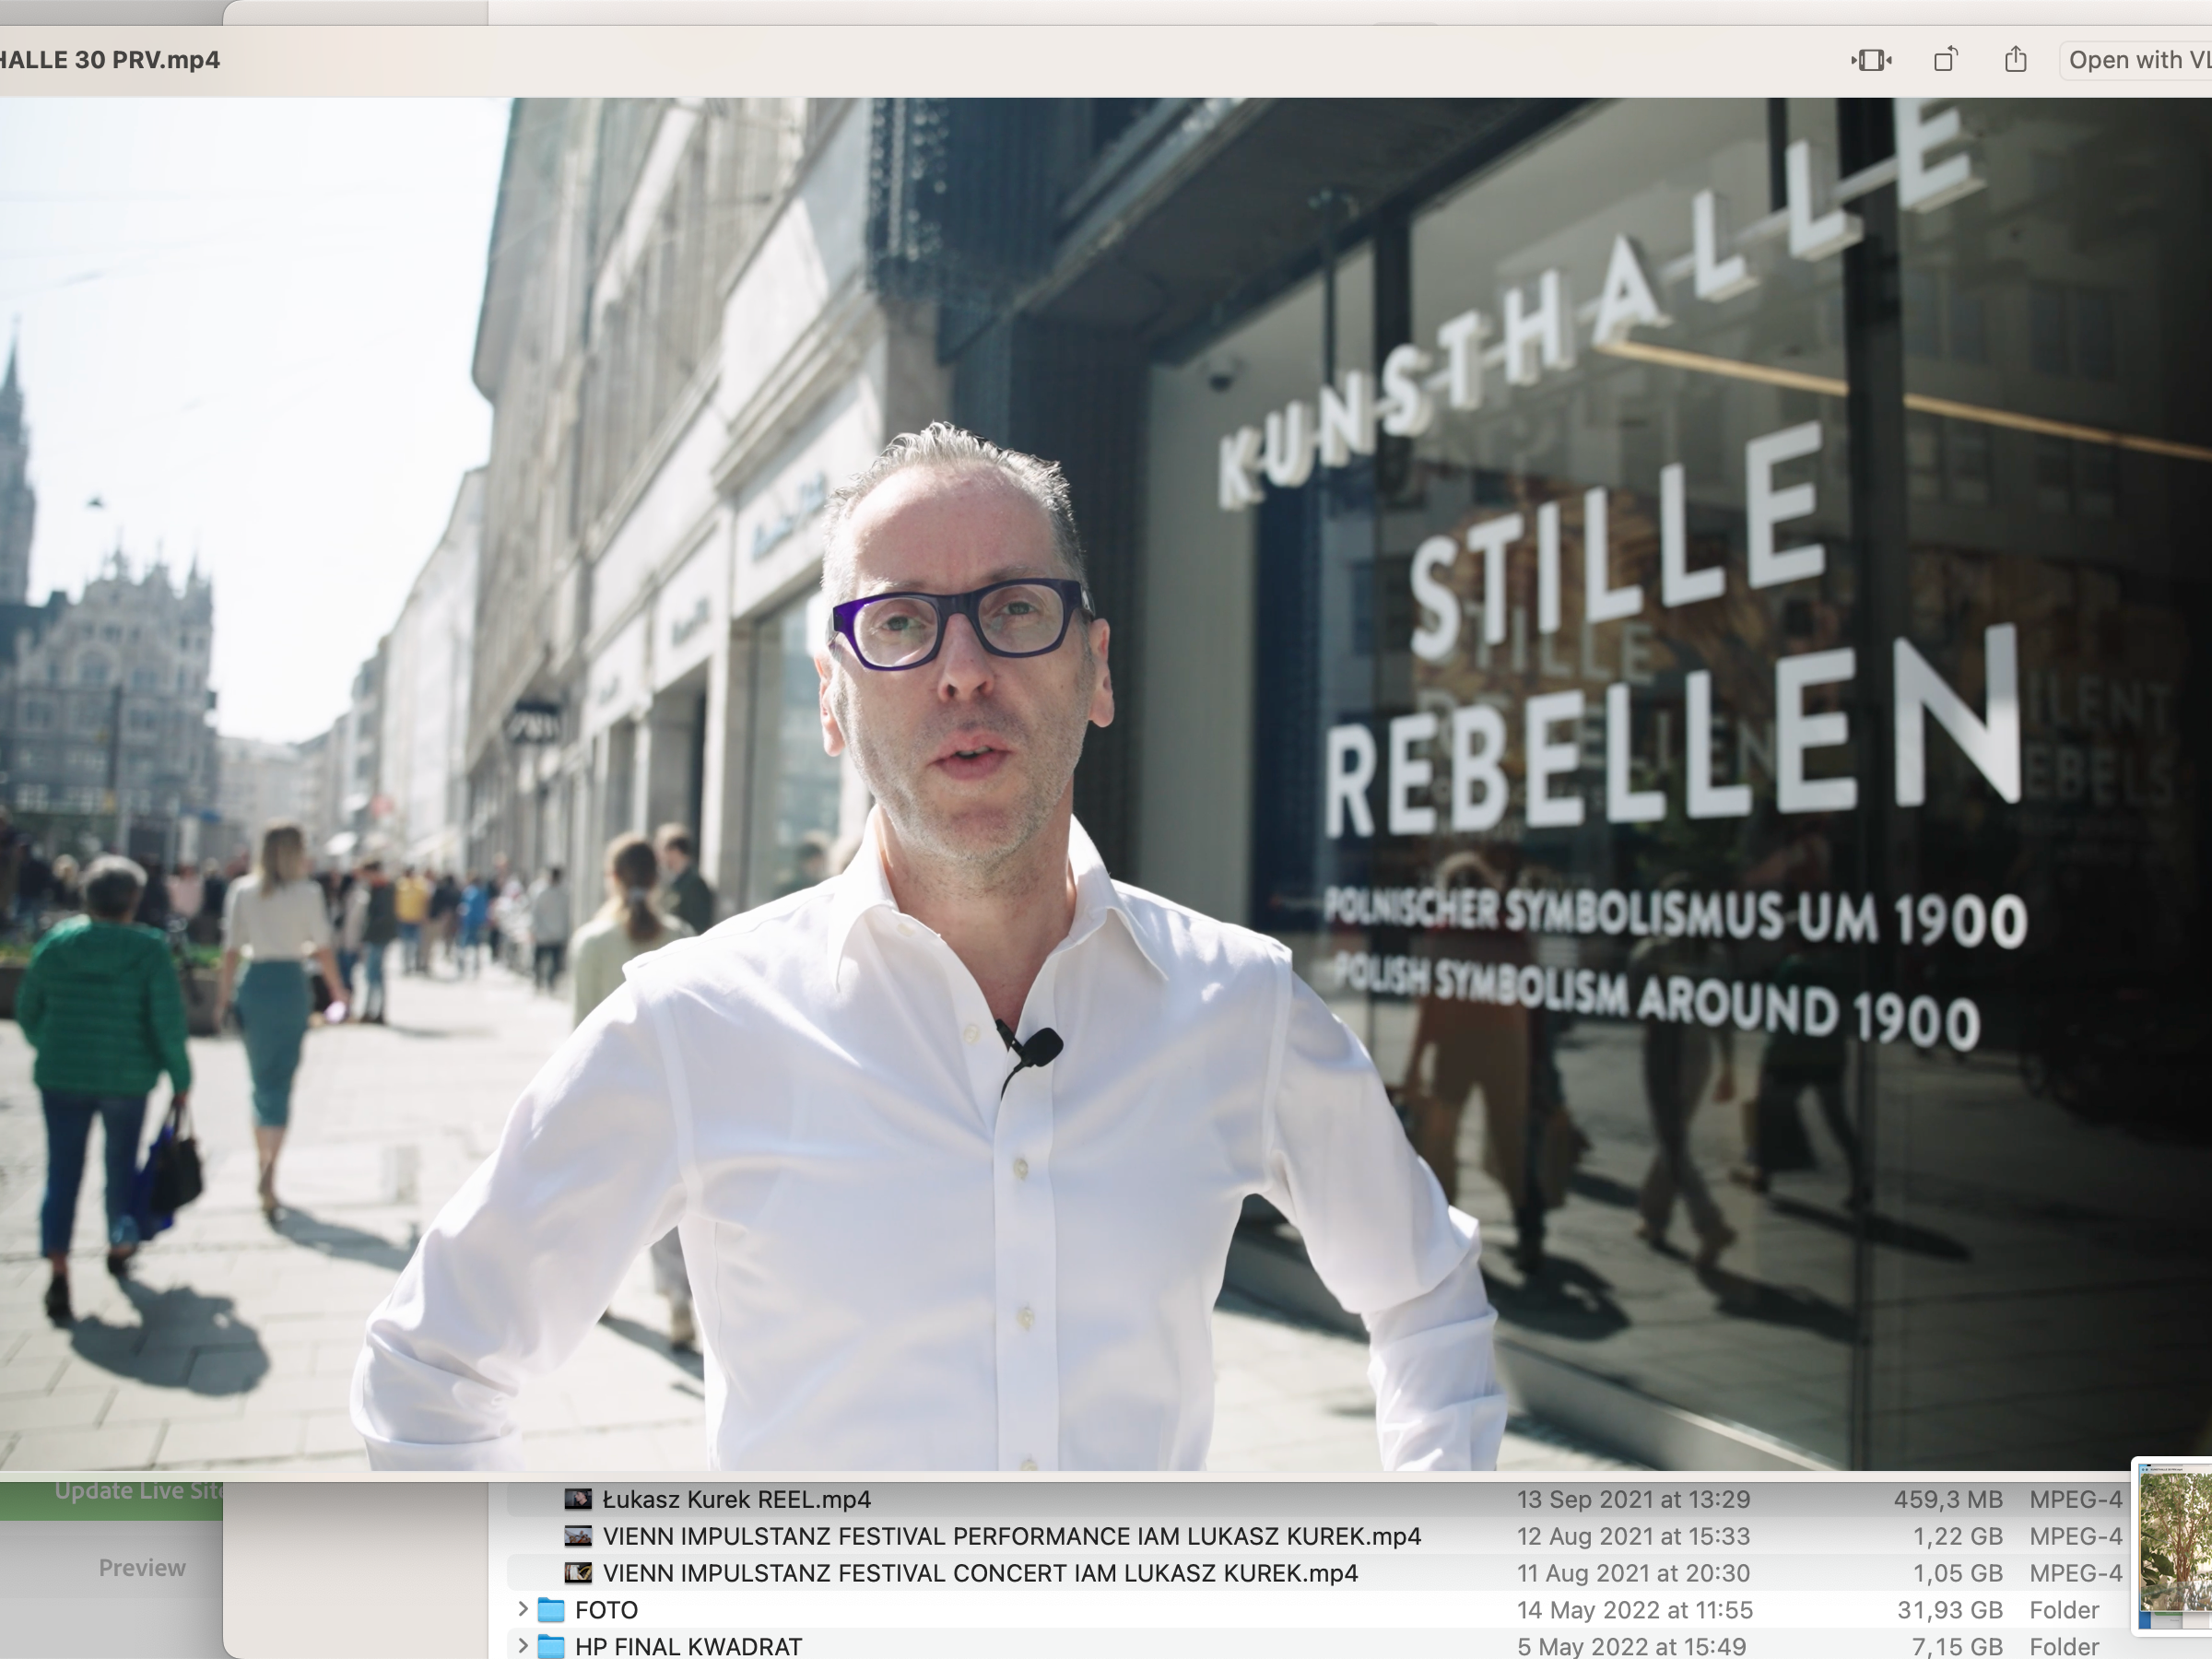Click the IMPULSTANZ FESTIVAL PERFORMANCE video file icon

click(578, 1536)
